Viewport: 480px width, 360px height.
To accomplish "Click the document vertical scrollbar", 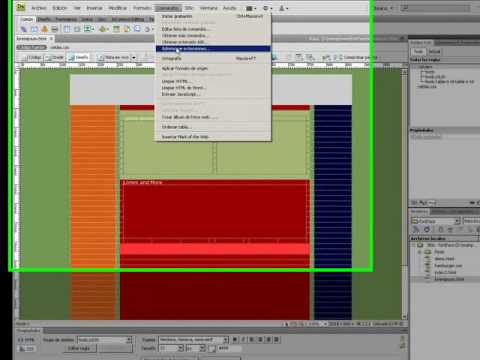I will pos(405,193).
